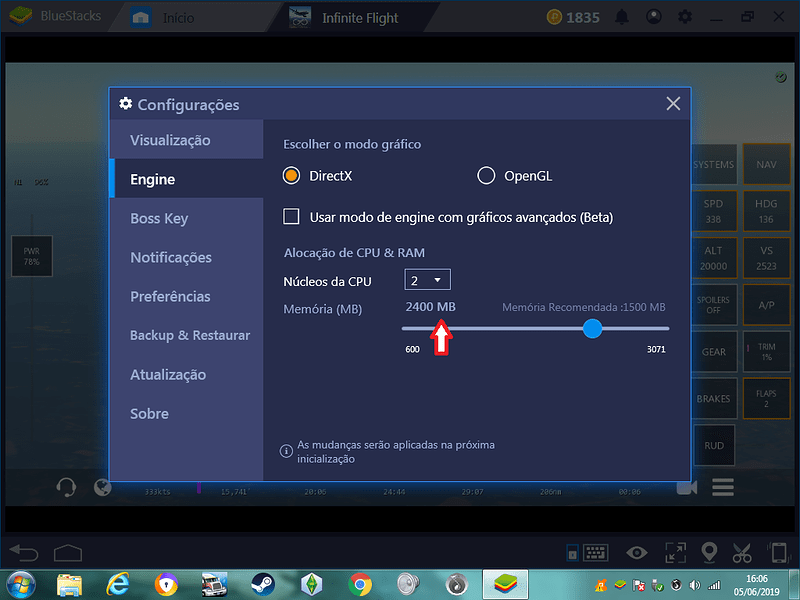The image size is (800, 600).
Task: Click the SPD 338 autopilot button
Action: (714, 211)
